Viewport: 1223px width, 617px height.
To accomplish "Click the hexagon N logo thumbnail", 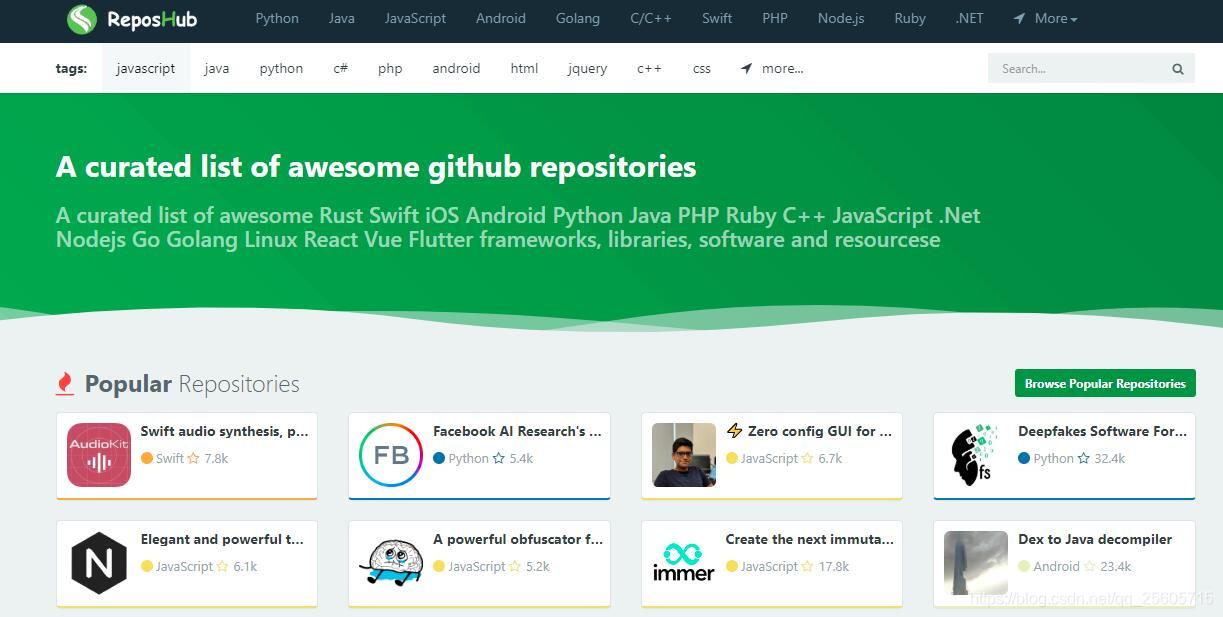I will tap(99, 563).
